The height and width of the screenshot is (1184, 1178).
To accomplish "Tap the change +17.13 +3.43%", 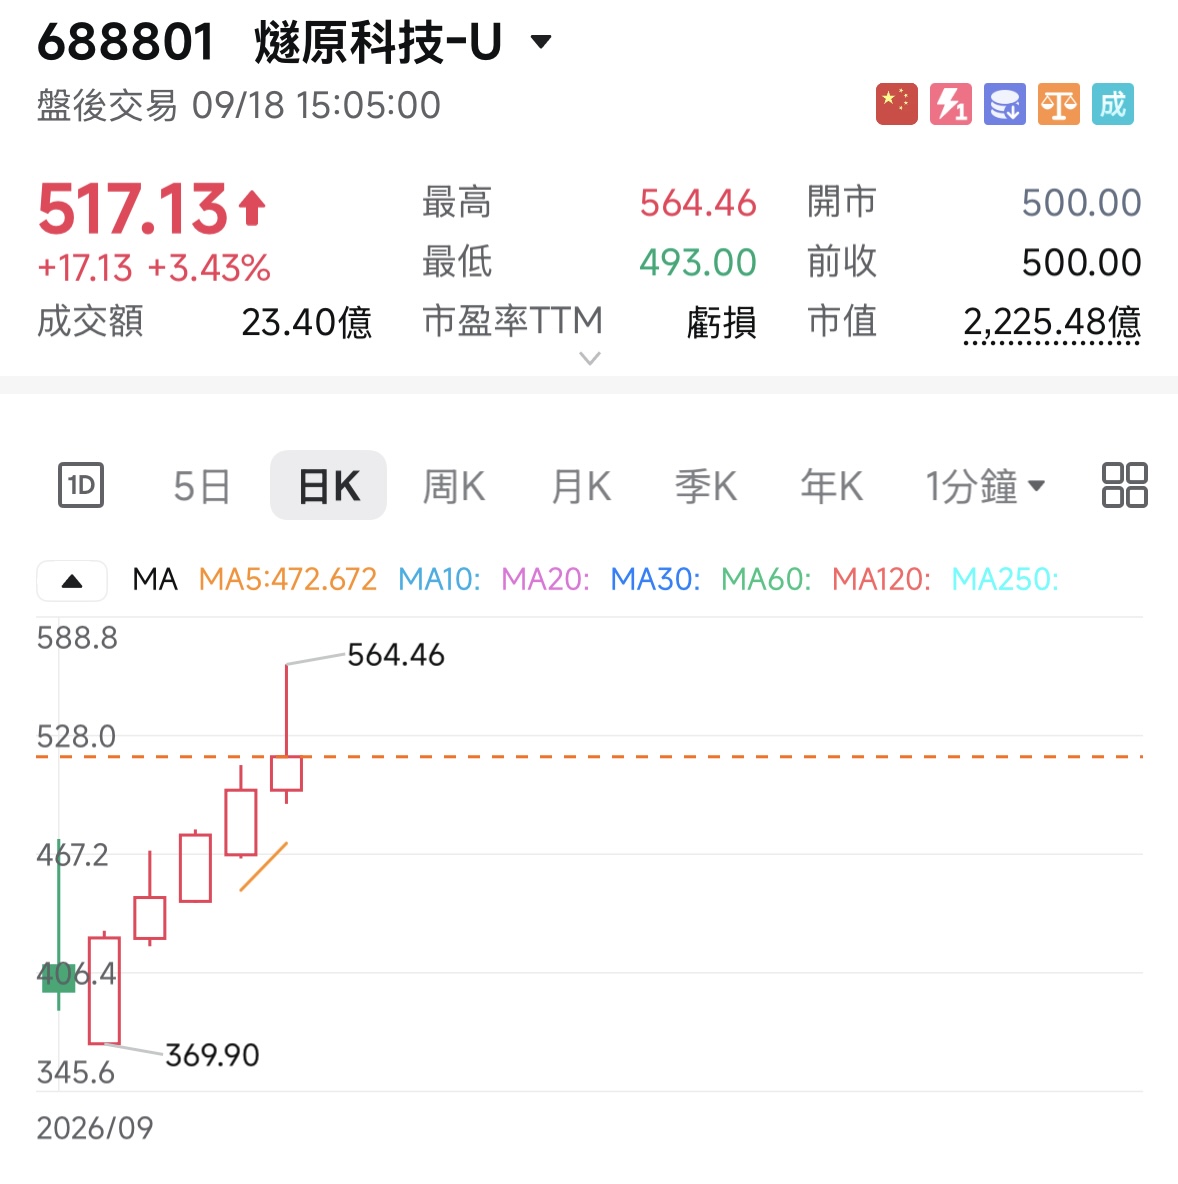I will [154, 269].
